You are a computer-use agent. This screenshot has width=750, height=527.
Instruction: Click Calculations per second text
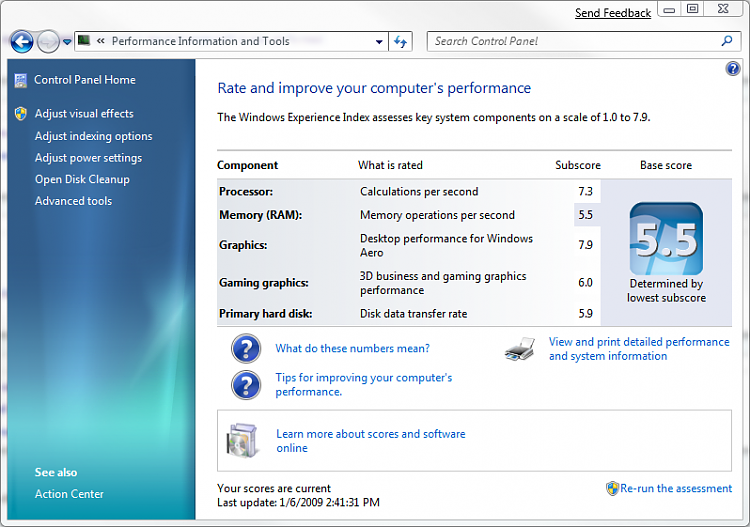point(419,192)
